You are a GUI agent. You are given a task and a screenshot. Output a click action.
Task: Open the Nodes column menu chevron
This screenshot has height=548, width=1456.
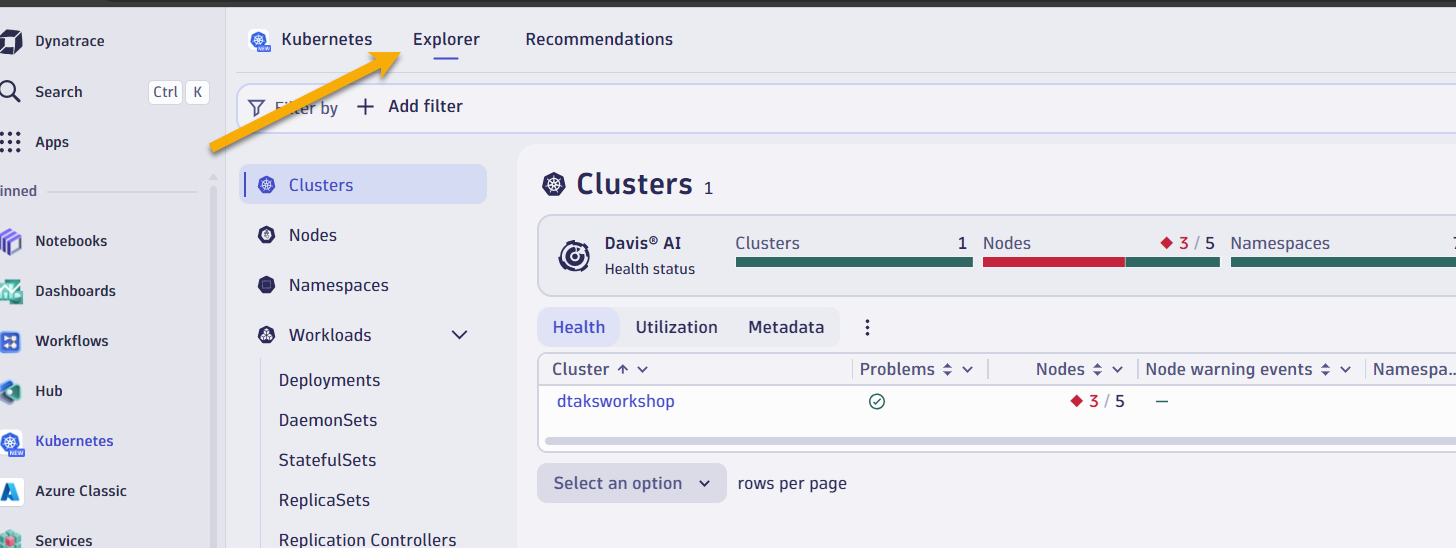coord(1118,370)
